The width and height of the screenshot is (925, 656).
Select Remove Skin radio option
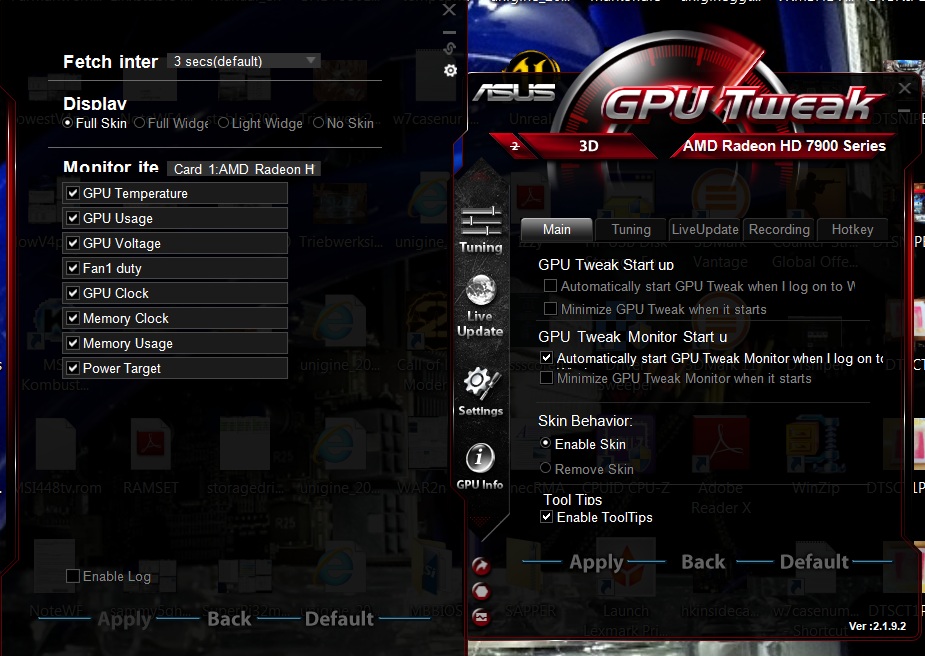[546, 468]
